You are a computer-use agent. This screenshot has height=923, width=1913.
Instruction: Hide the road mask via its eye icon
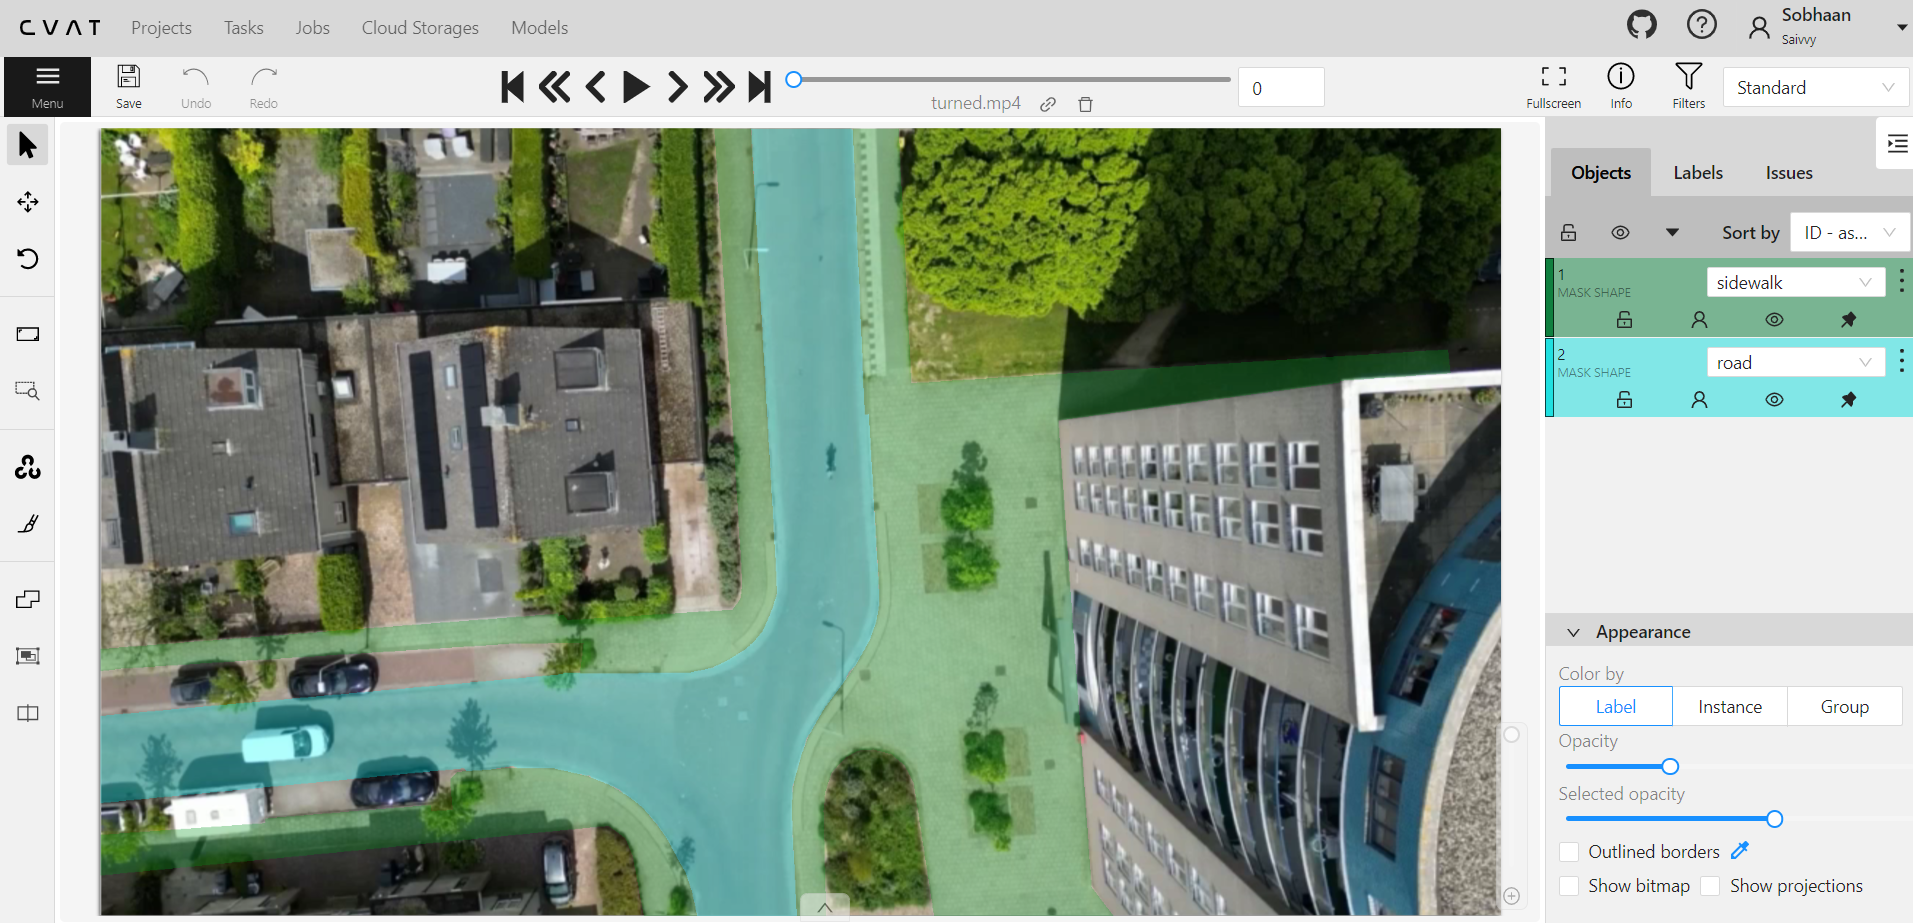pyautogui.click(x=1774, y=400)
